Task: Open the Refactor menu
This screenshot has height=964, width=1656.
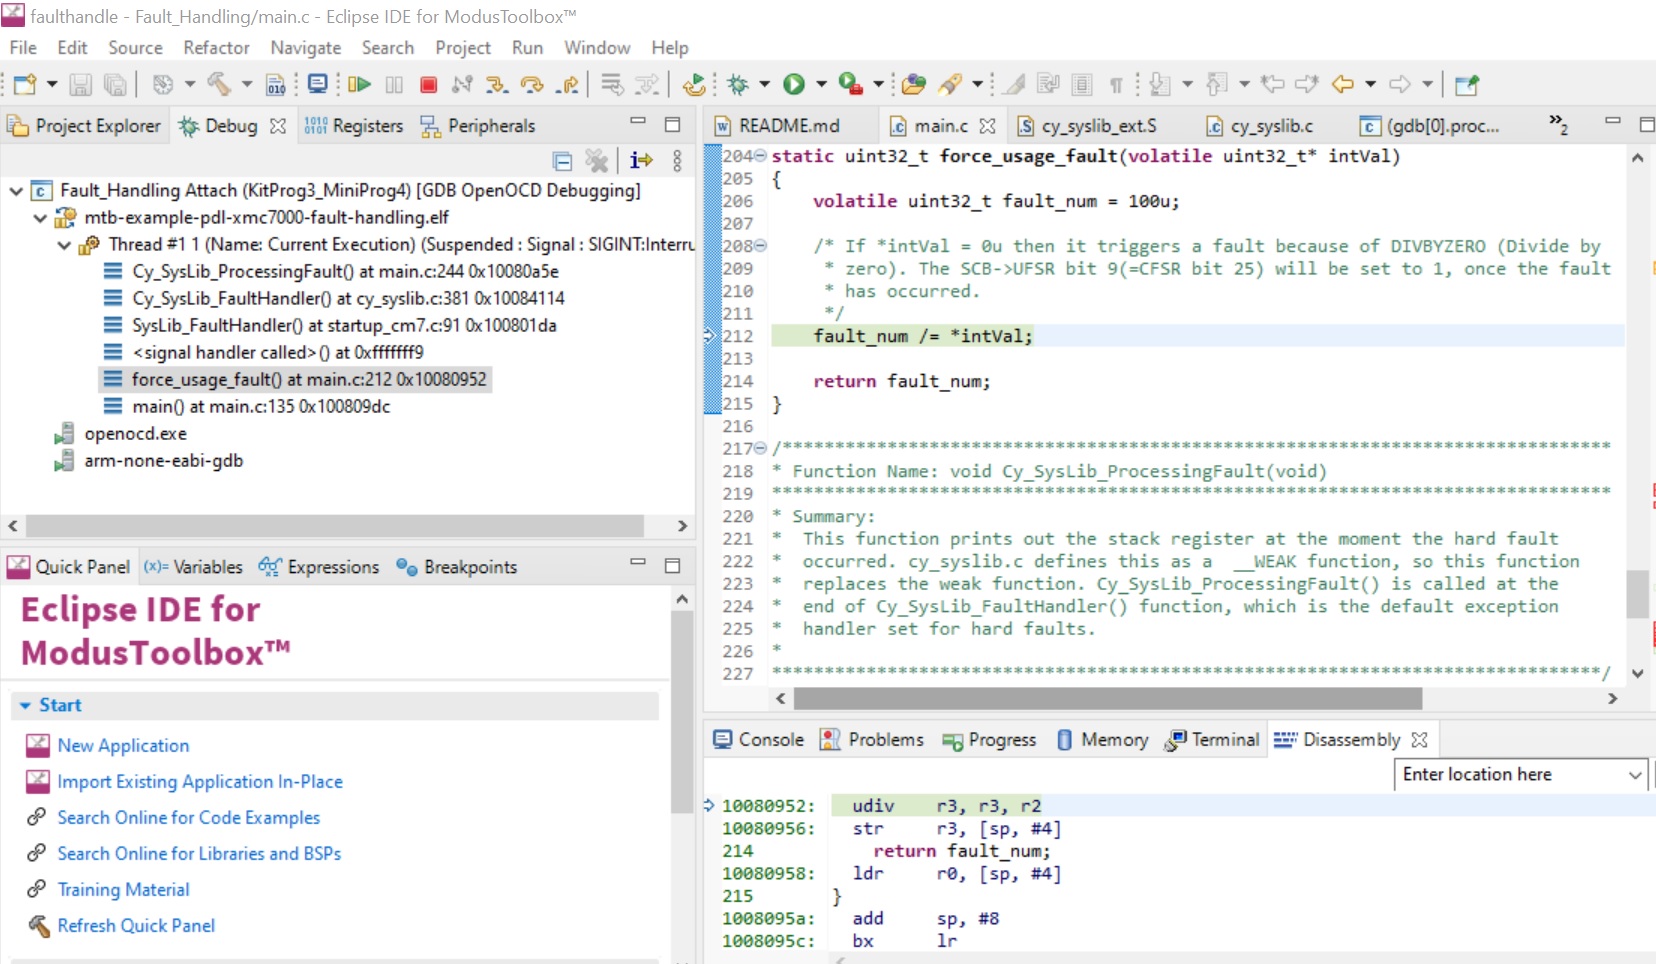Action: [x=216, y=48]
